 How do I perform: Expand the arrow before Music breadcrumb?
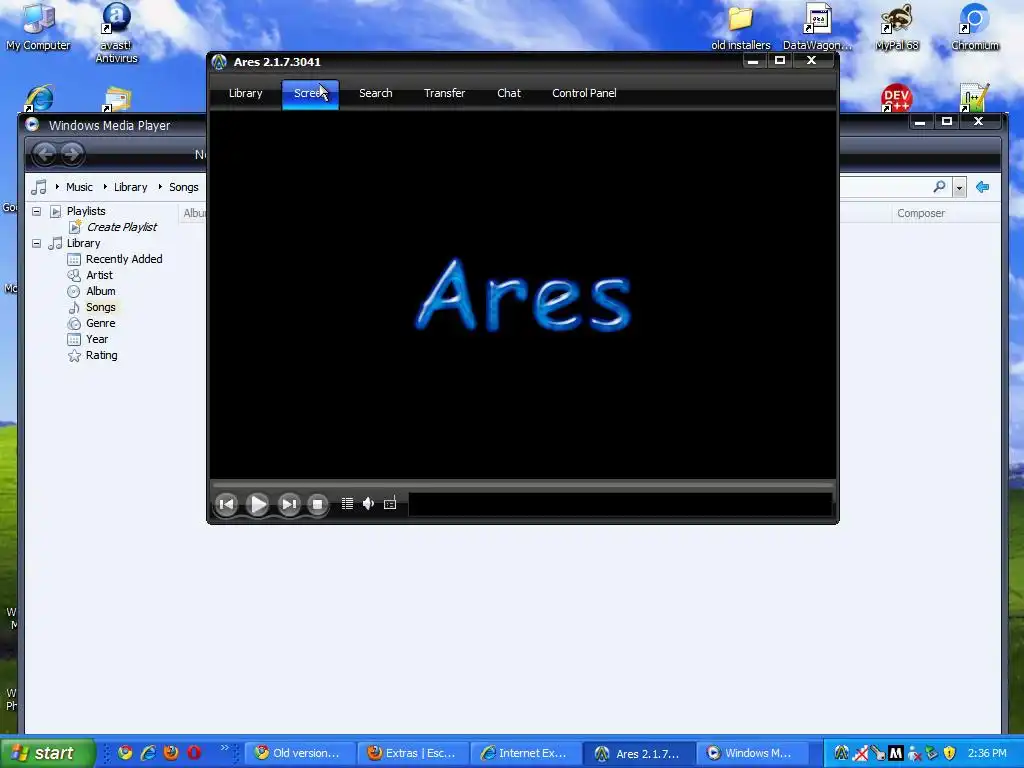tap(57, 187)
